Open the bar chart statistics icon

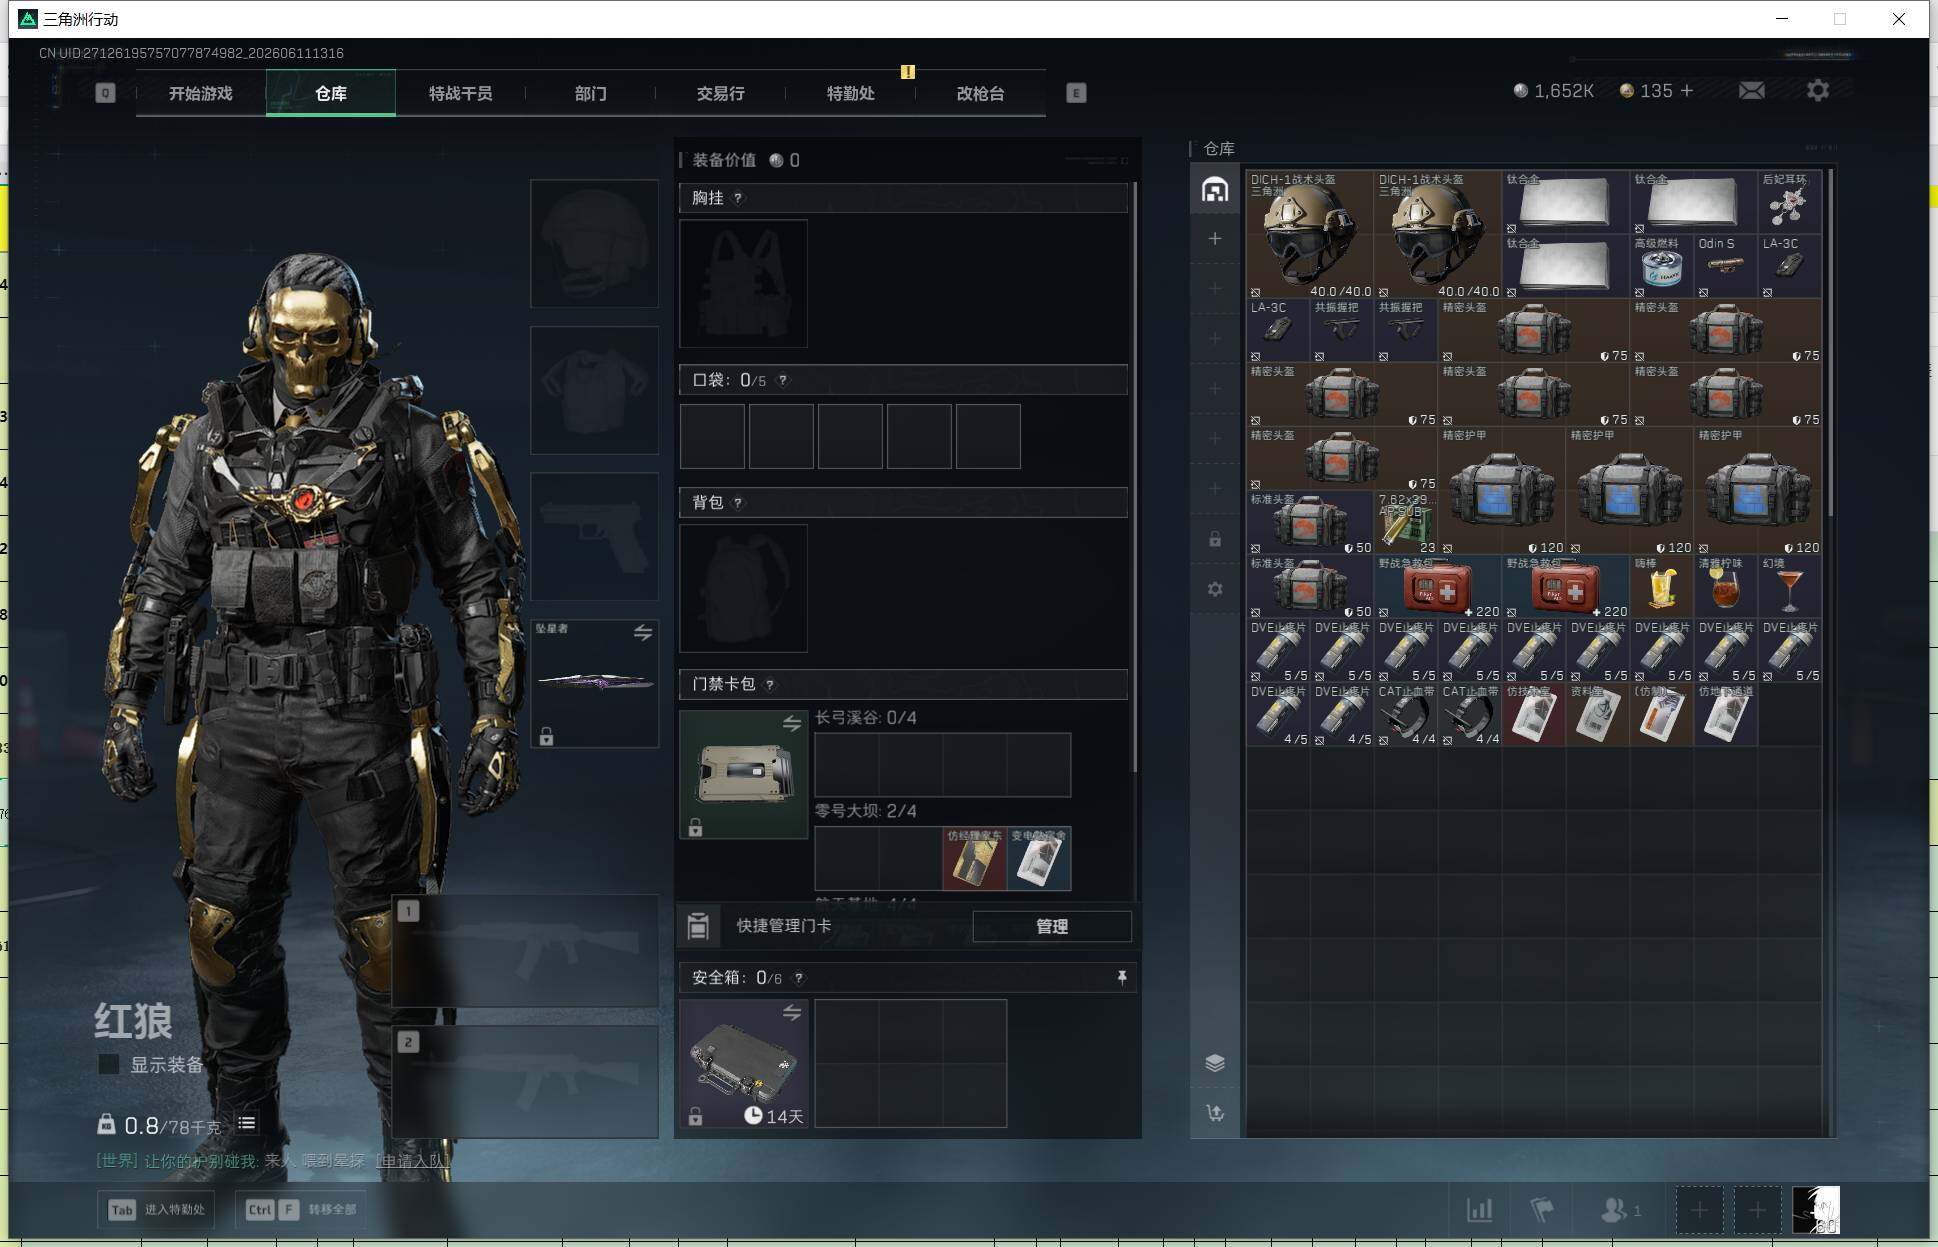(1480, 1210)
